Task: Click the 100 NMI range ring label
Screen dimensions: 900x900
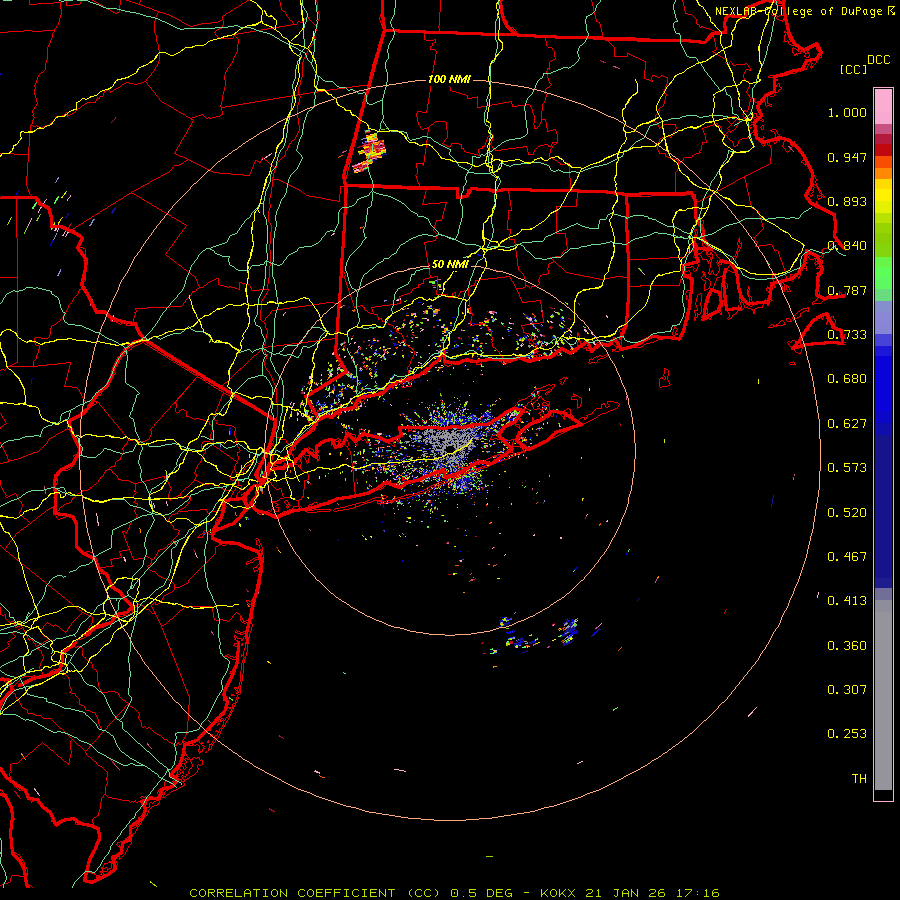Action: tap(449, 79)
